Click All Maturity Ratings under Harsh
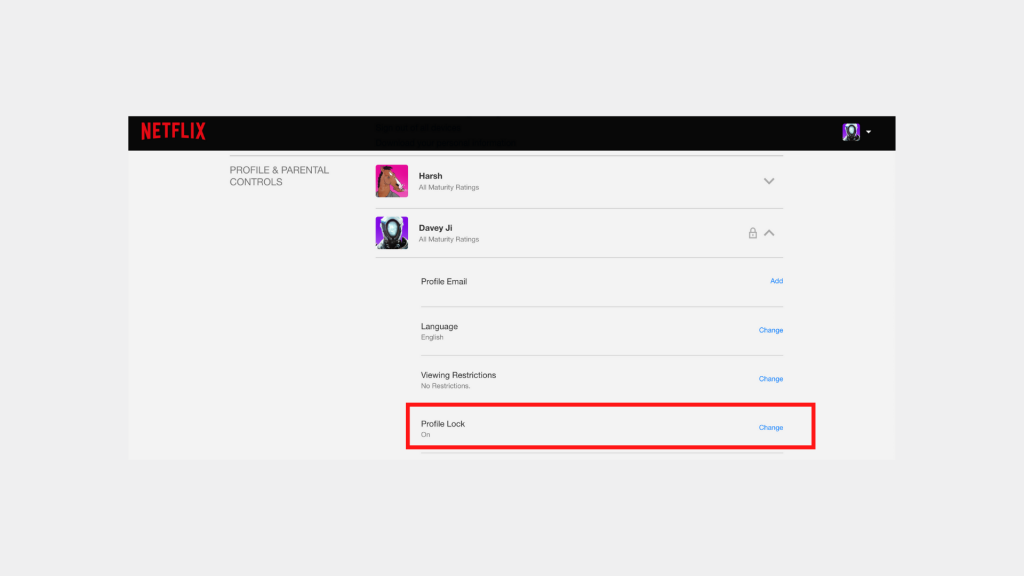 (449, 187)
